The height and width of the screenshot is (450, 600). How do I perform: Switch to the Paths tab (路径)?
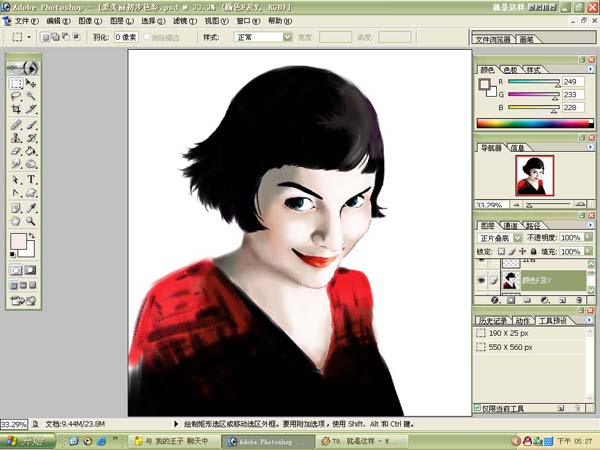point(533,225)
